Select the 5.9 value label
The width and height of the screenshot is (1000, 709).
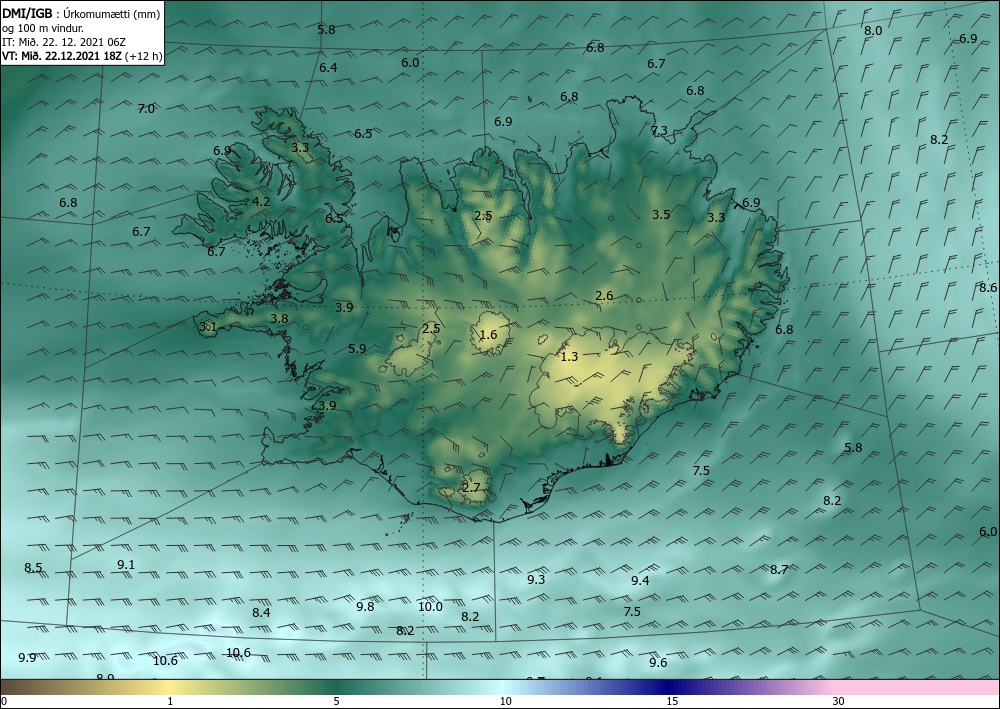358,349
